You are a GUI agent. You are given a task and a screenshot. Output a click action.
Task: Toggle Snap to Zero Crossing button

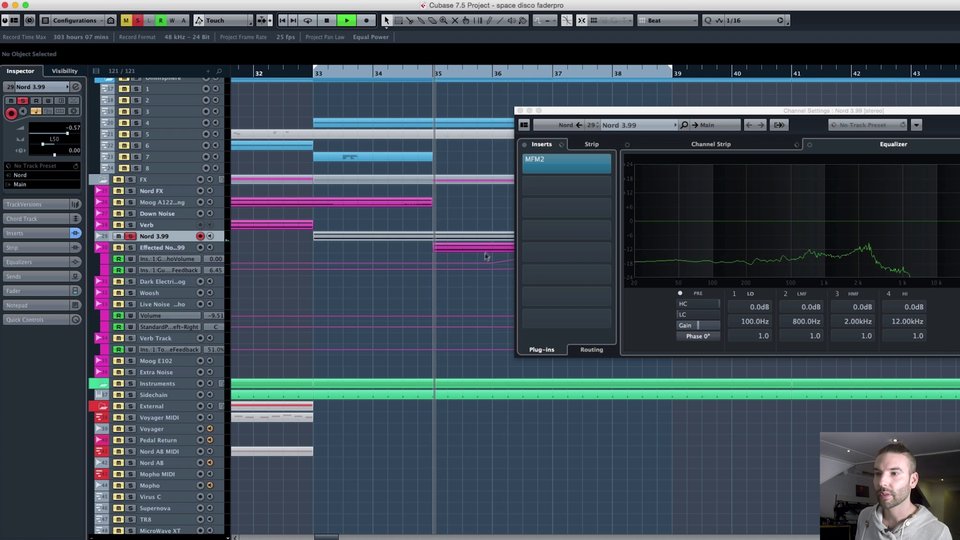point(567,20)
